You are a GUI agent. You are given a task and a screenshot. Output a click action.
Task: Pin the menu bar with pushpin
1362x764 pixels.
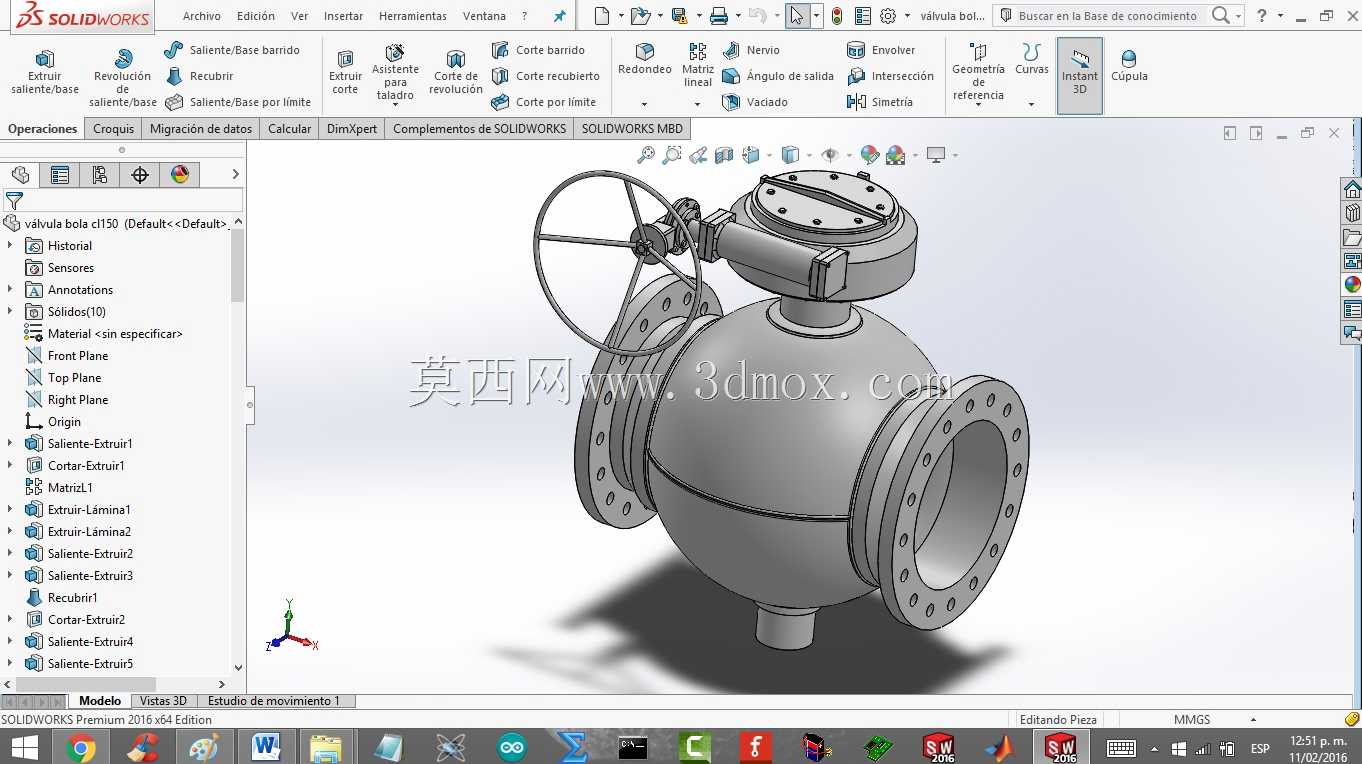[x=559, y=16]
